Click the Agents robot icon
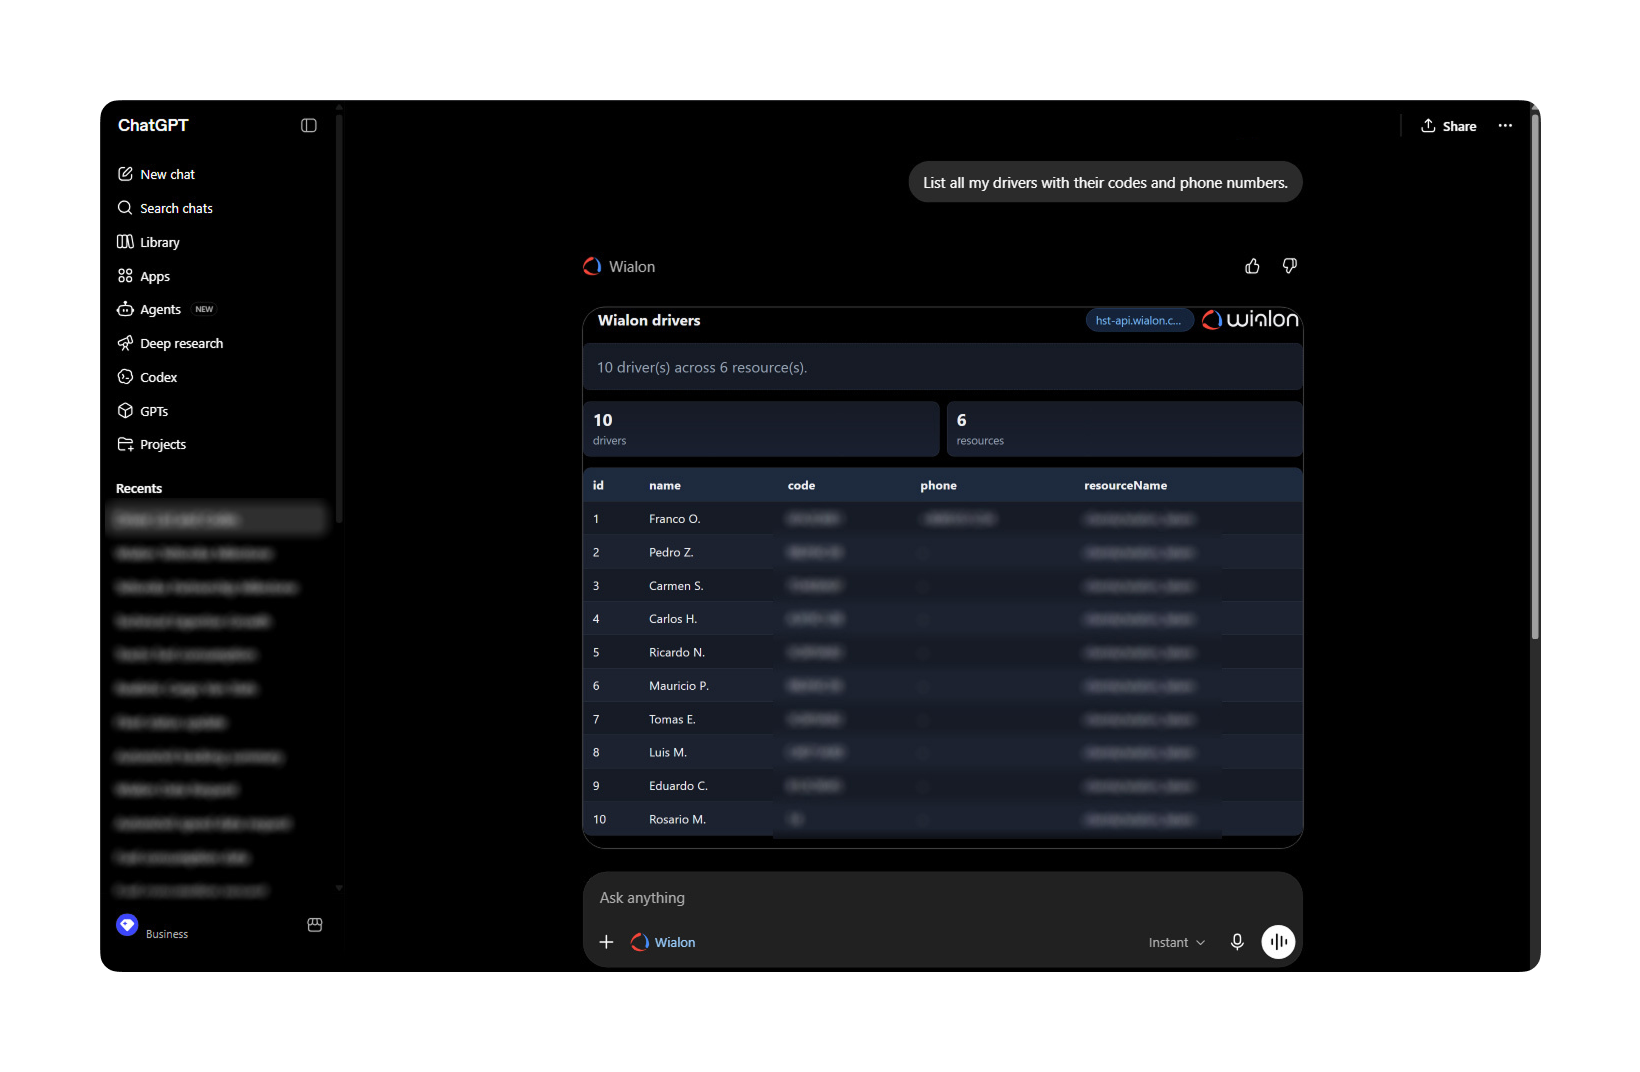This screenshot has width=1640, height=1072. point(125,309)
